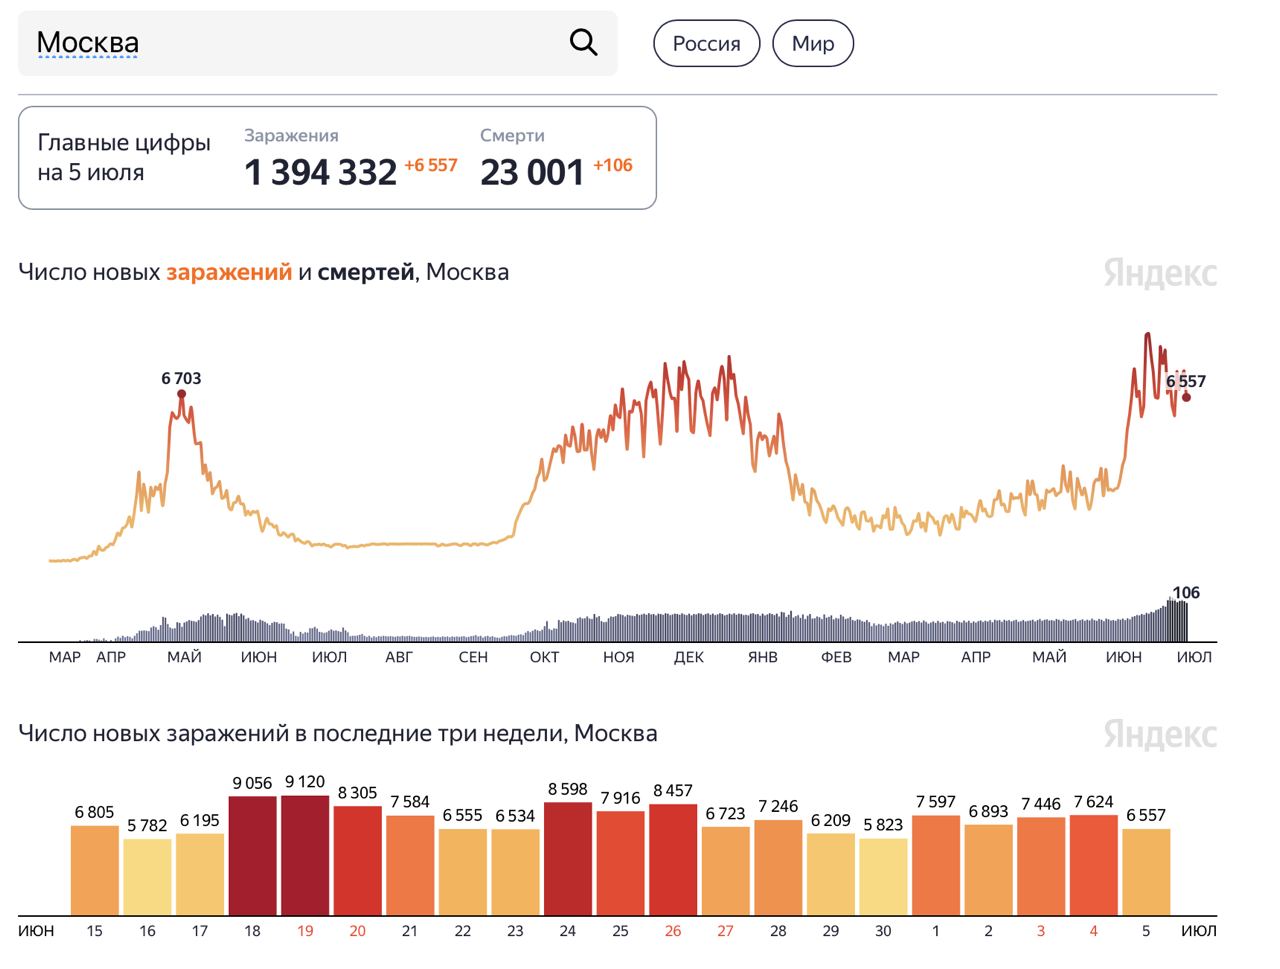1280x969 pixels.
Task: Select the June 29 bar with 6 209
Action: (830, 874)
